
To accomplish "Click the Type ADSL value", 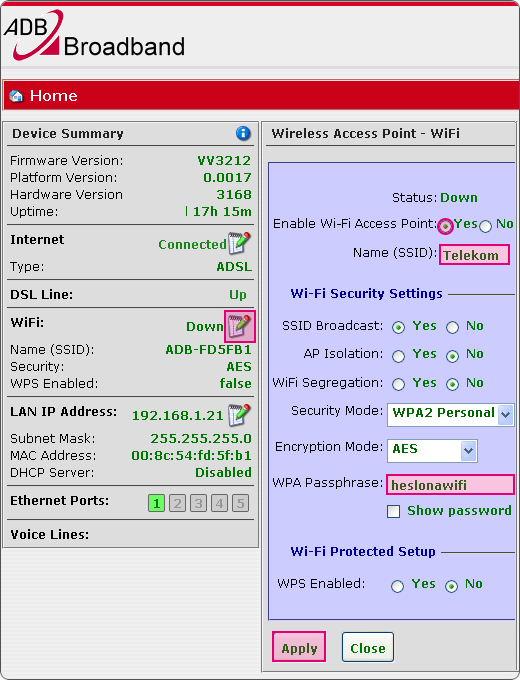I will pos(234,266).
